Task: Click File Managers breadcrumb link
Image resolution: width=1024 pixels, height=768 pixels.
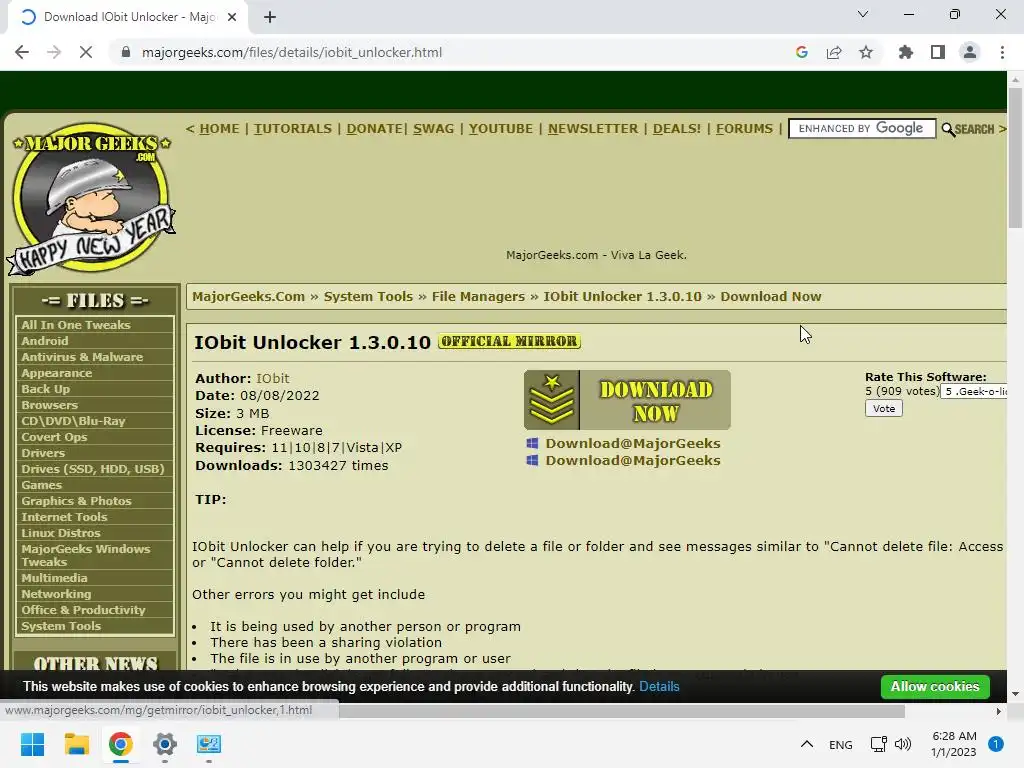Action: (478, 296)
